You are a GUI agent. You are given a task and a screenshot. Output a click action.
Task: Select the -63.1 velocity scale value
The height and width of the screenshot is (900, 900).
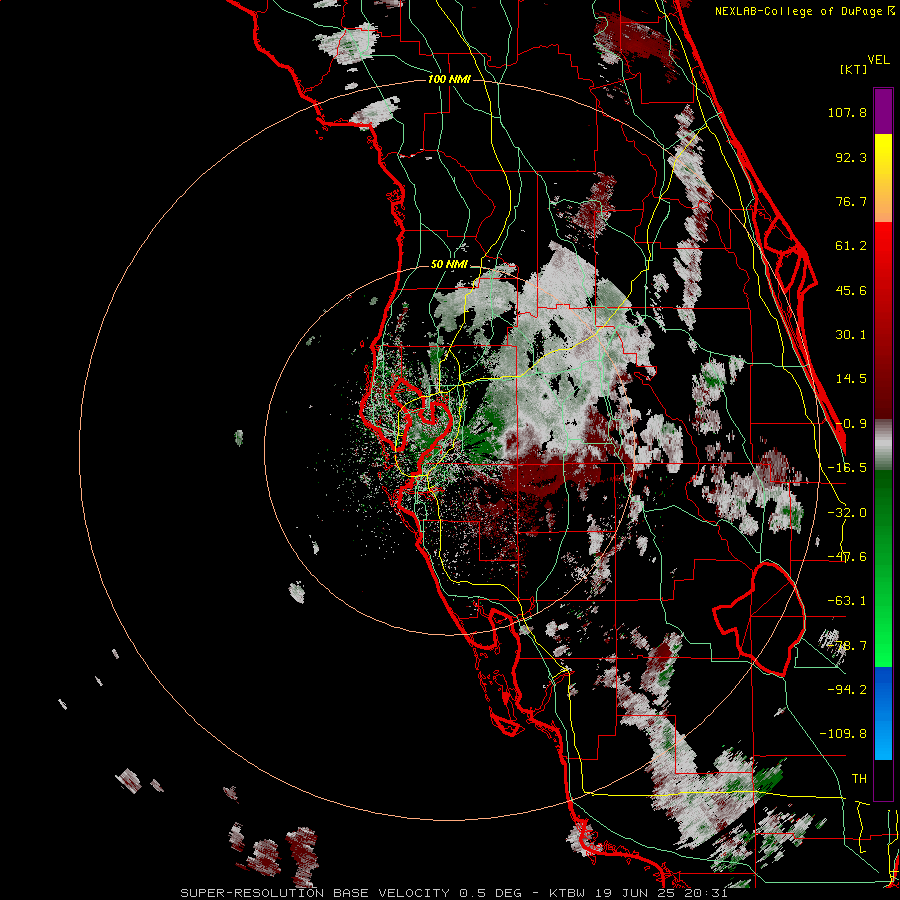pyautogui.click(x=847, y=601)
